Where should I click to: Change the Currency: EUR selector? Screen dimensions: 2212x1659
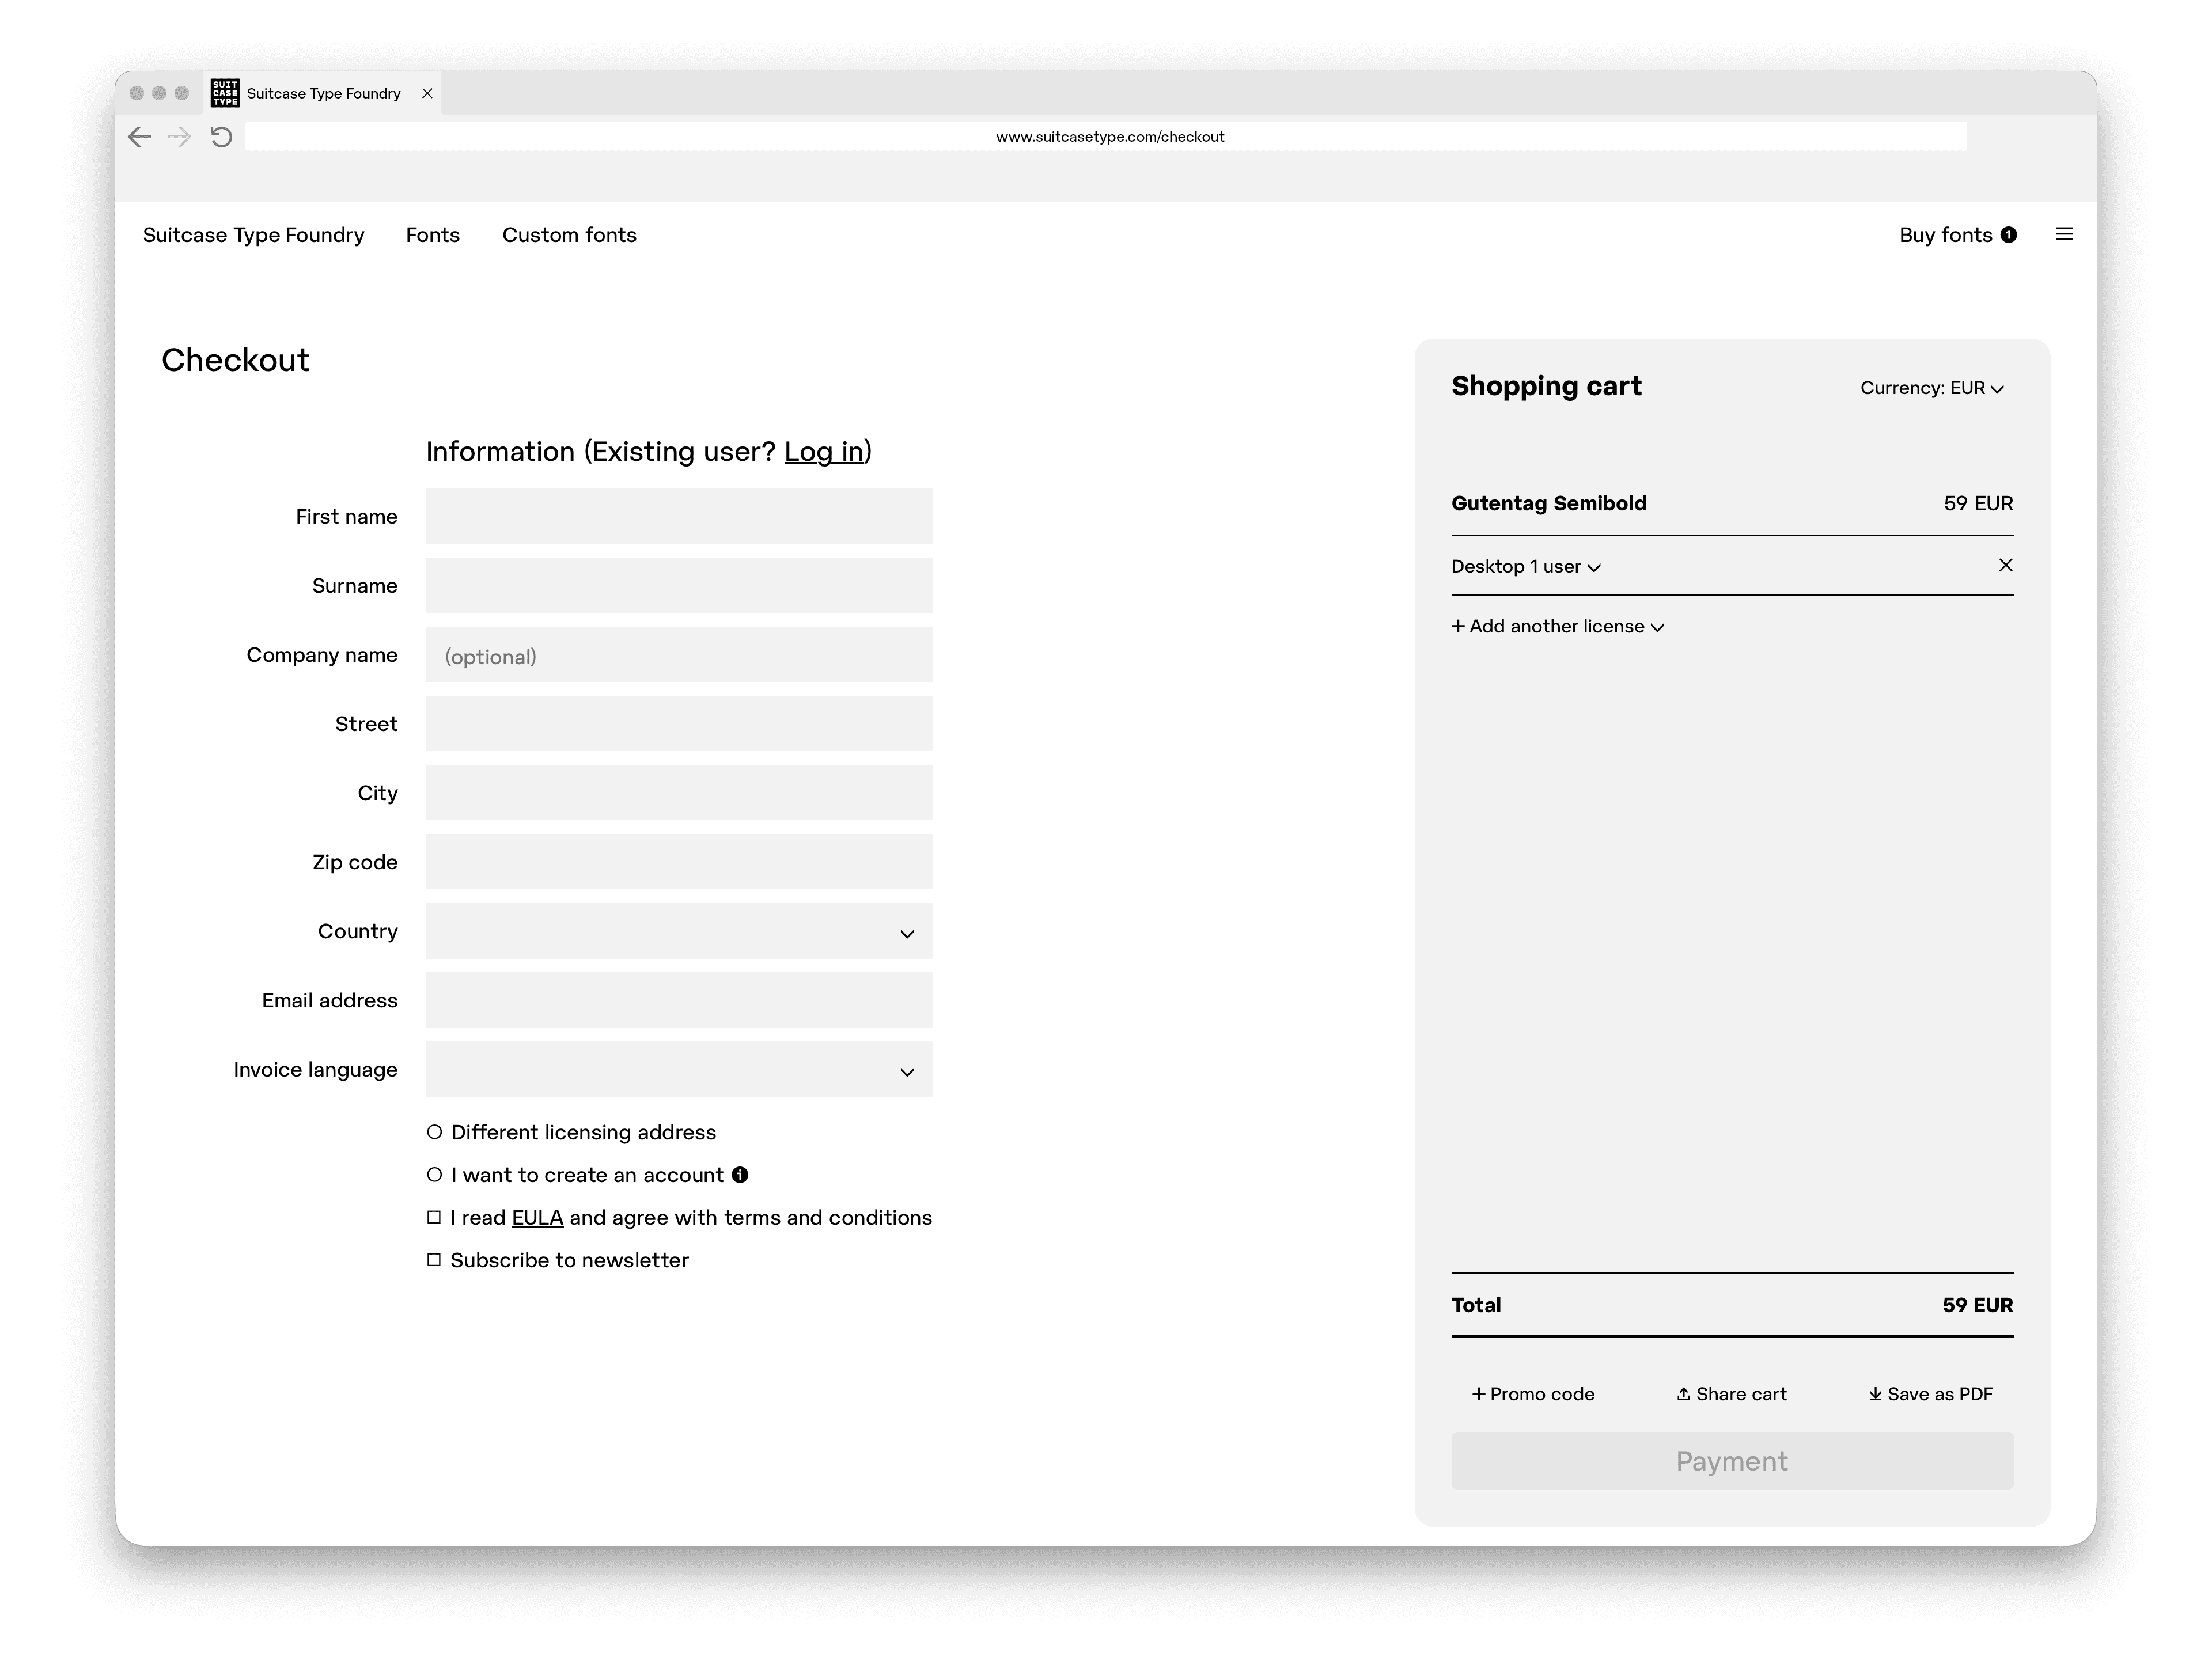coord(1932,388)
